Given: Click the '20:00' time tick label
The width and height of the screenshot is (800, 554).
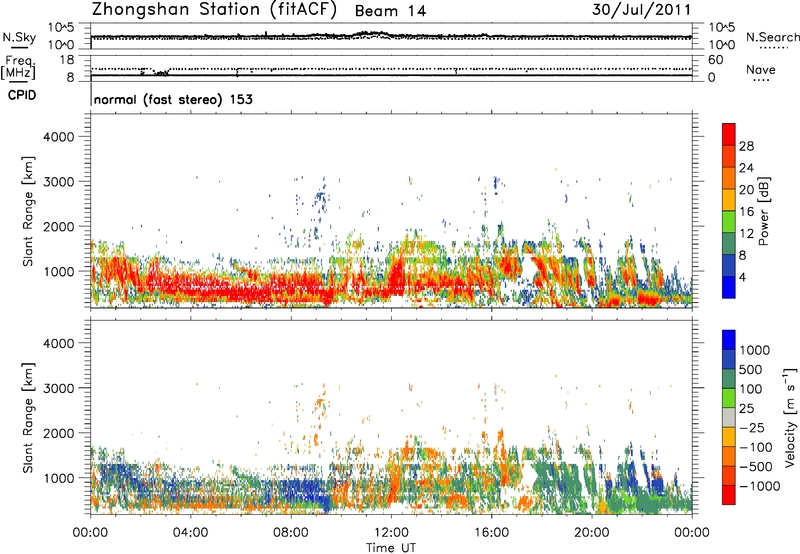Looking at the screenshot, I should click(591, 533).
